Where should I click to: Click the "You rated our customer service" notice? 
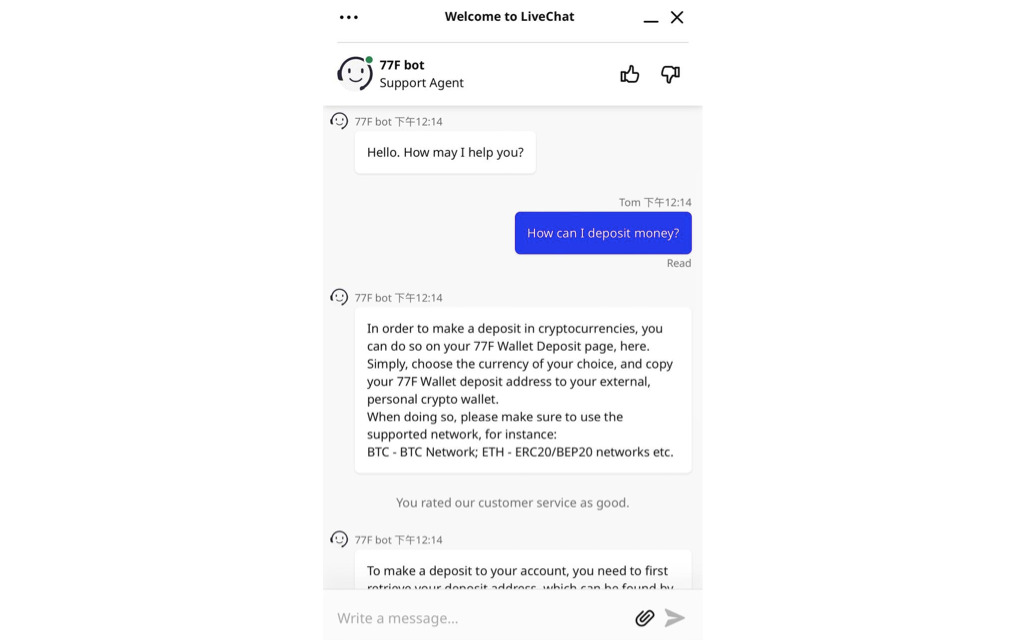[512, 503]
